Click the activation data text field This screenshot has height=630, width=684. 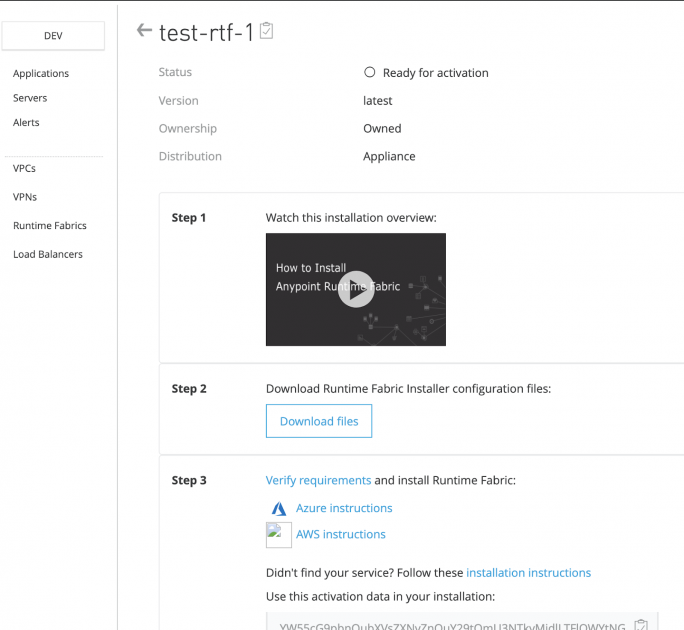tap(462, 621)
